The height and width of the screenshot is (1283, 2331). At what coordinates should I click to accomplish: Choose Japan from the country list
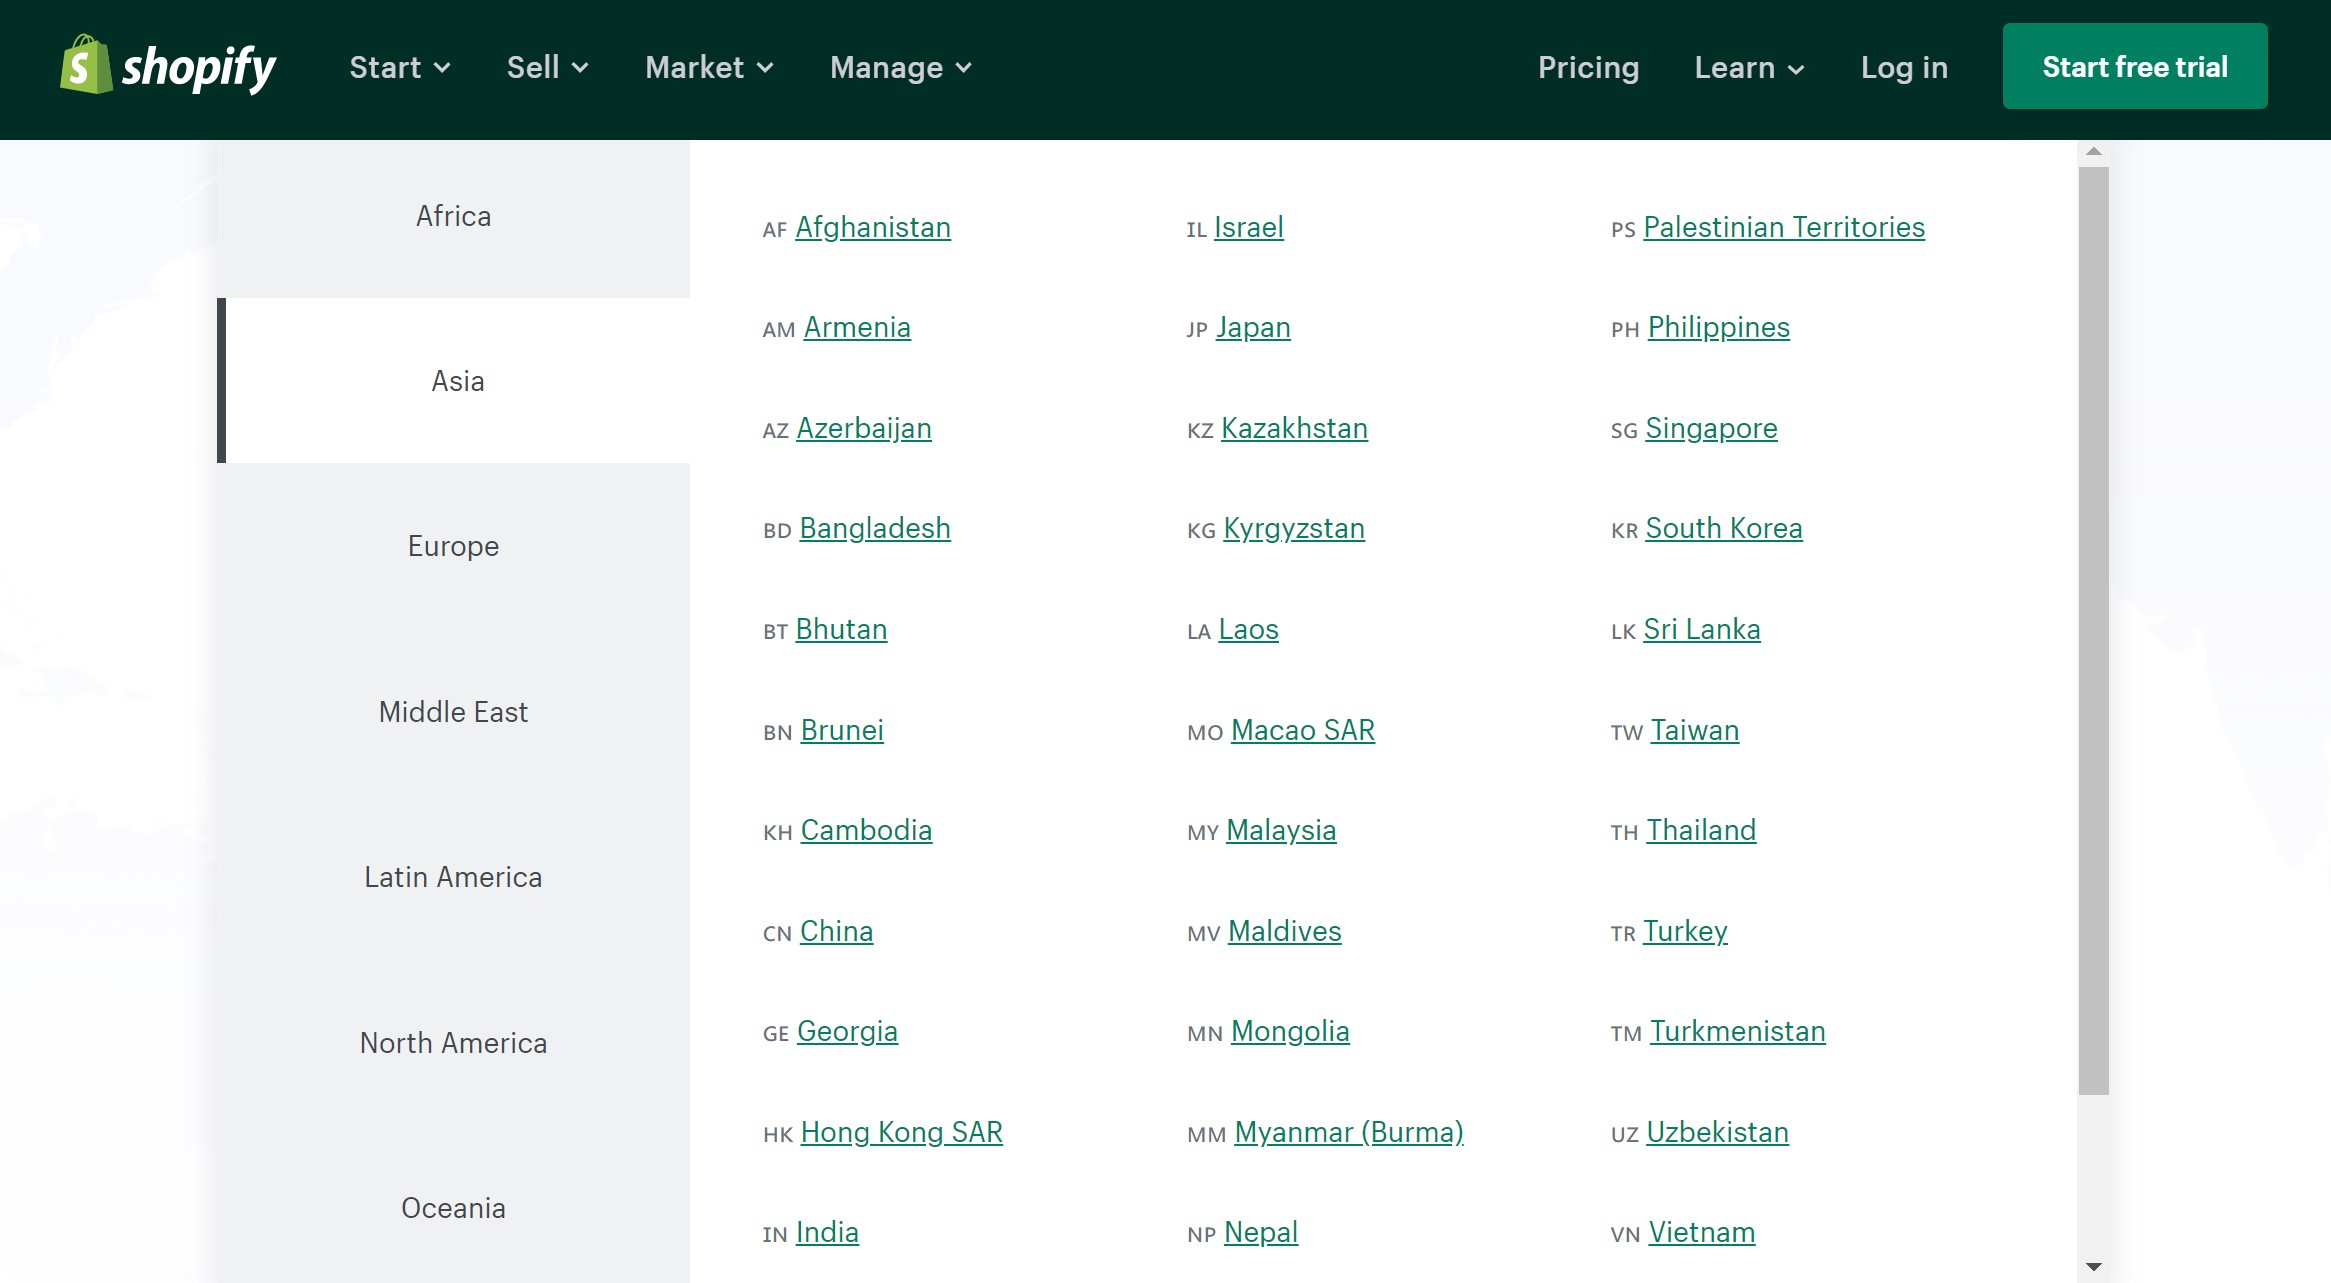[x=1253, y=328]
